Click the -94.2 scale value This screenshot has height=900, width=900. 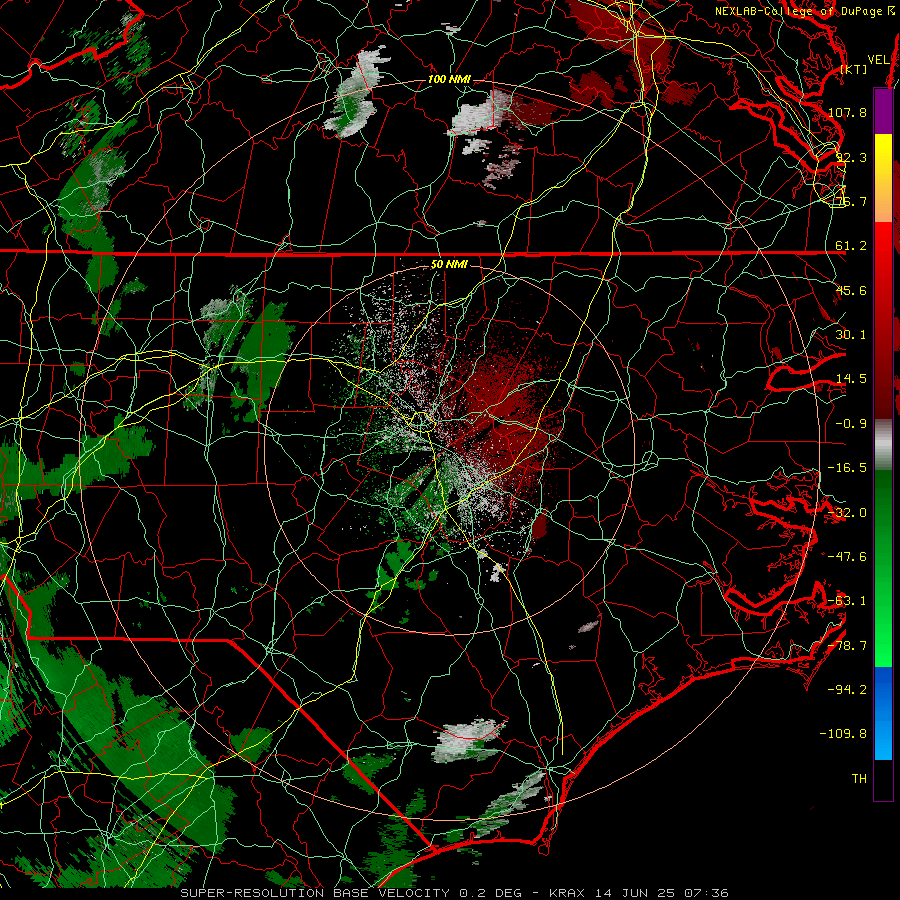tap(847, 690)
